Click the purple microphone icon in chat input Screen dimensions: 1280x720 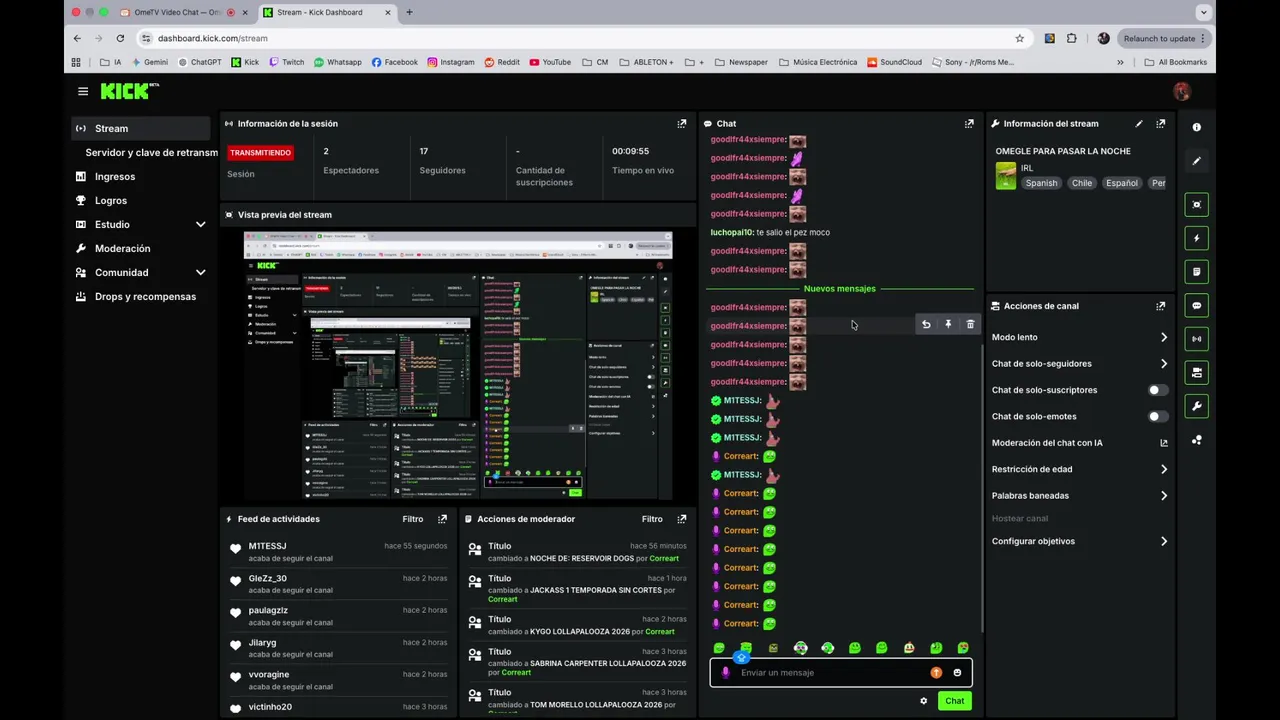tap(726, 673)
